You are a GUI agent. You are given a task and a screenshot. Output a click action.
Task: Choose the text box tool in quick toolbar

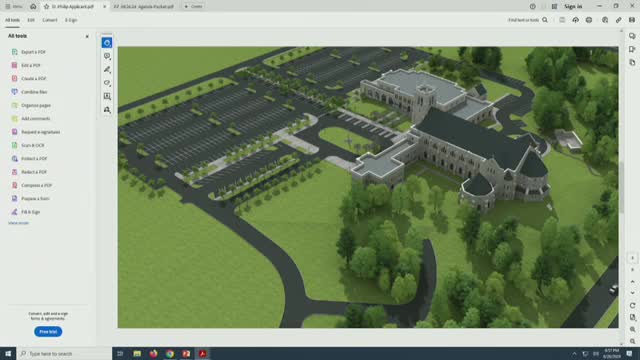pyautogui.click(x=107, y=96)
